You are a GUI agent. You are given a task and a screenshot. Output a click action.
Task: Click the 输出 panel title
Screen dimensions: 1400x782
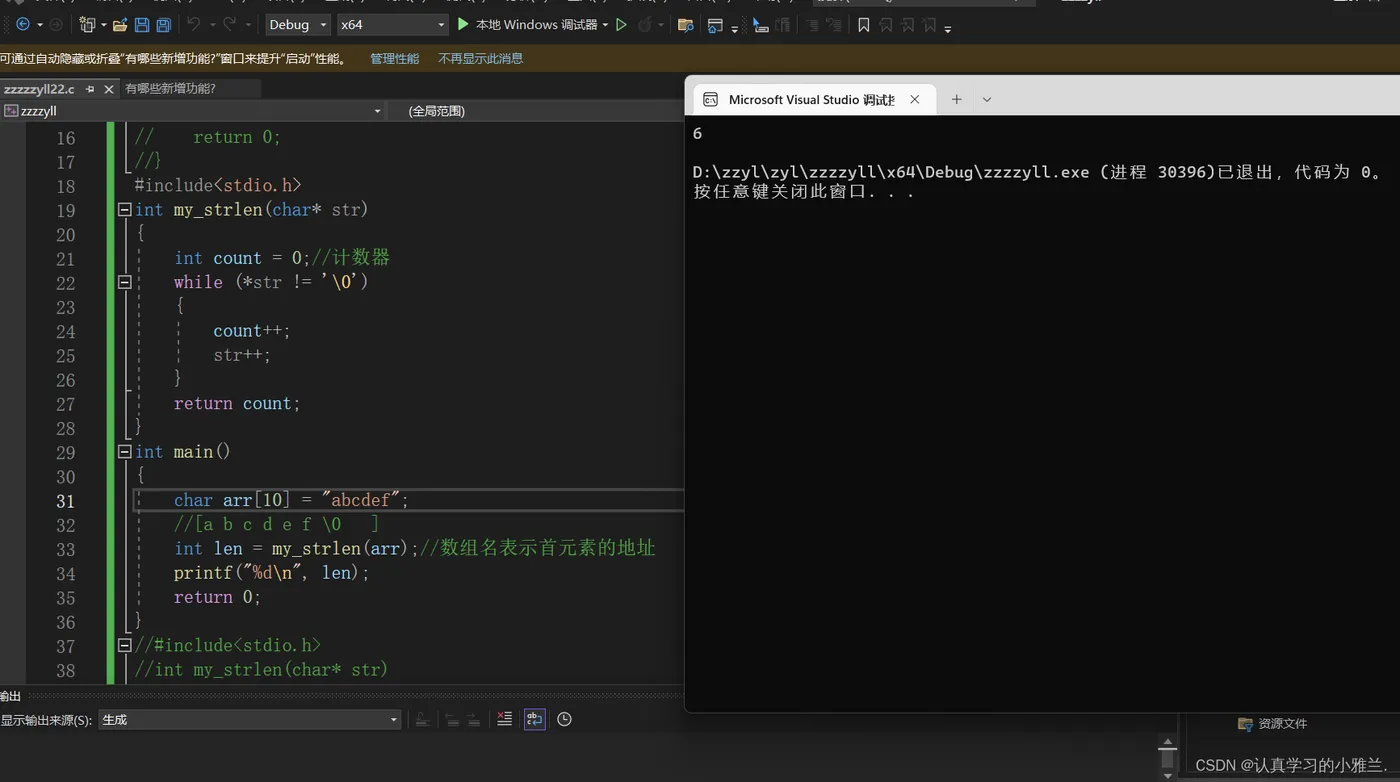tap(10, 696)
